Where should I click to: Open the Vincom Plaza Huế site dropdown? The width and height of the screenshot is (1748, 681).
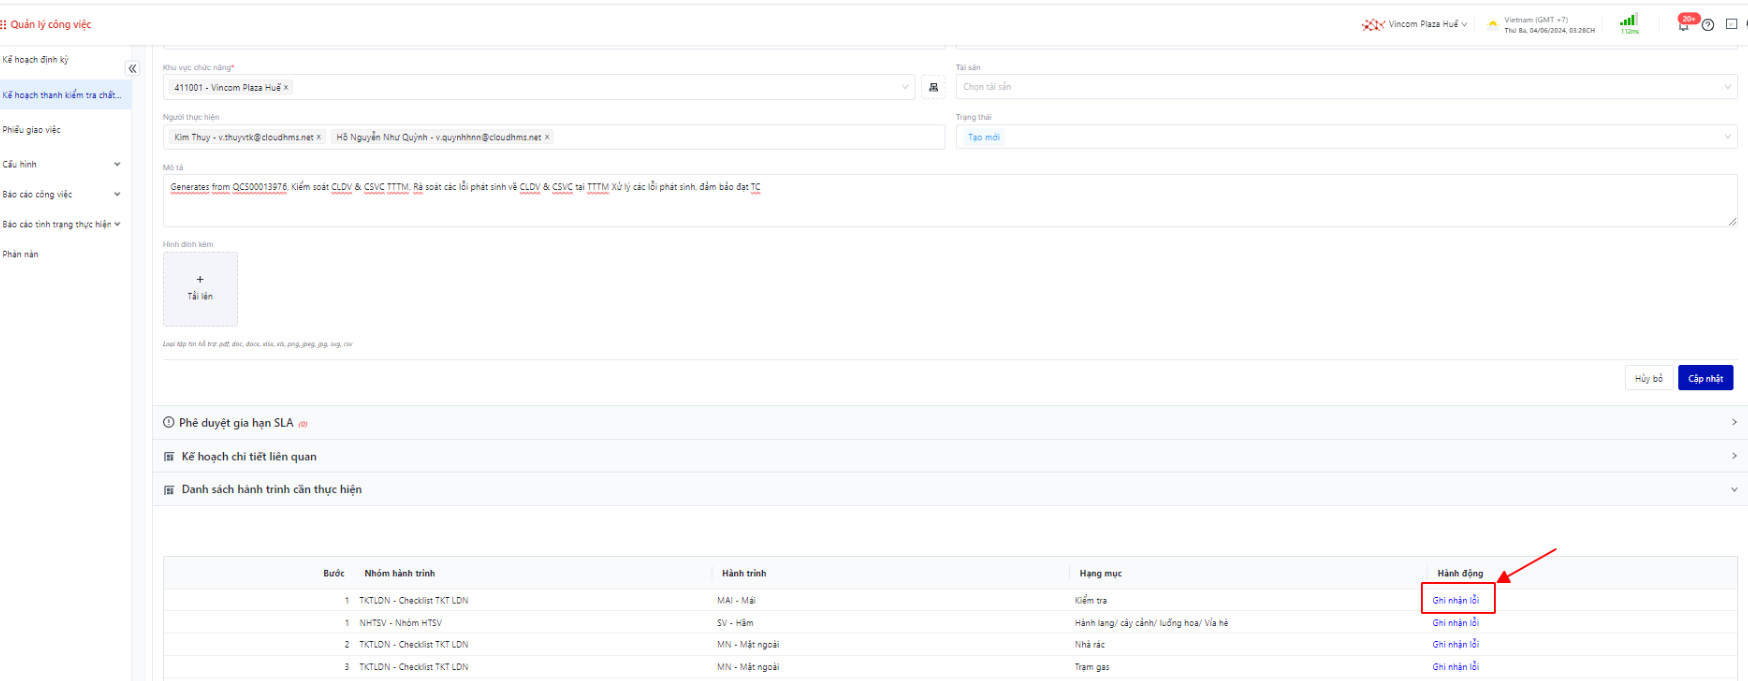[x=1420, y=25]
